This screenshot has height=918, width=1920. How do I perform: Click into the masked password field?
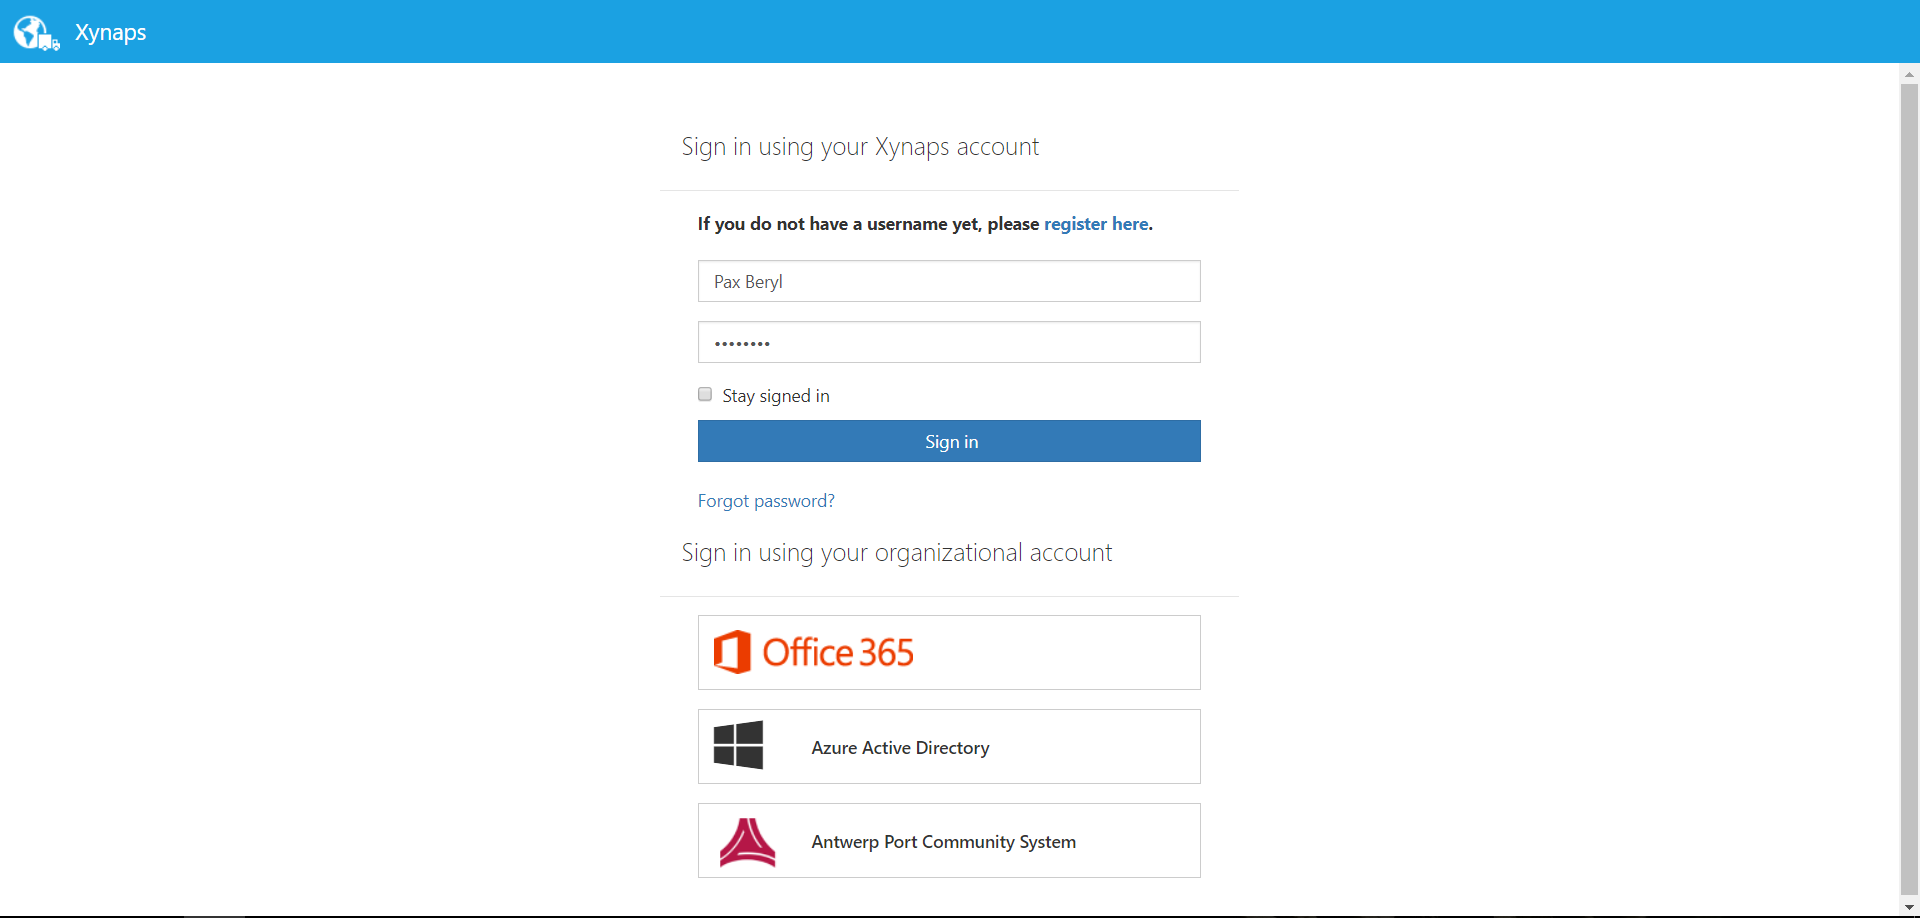point(948,342)
